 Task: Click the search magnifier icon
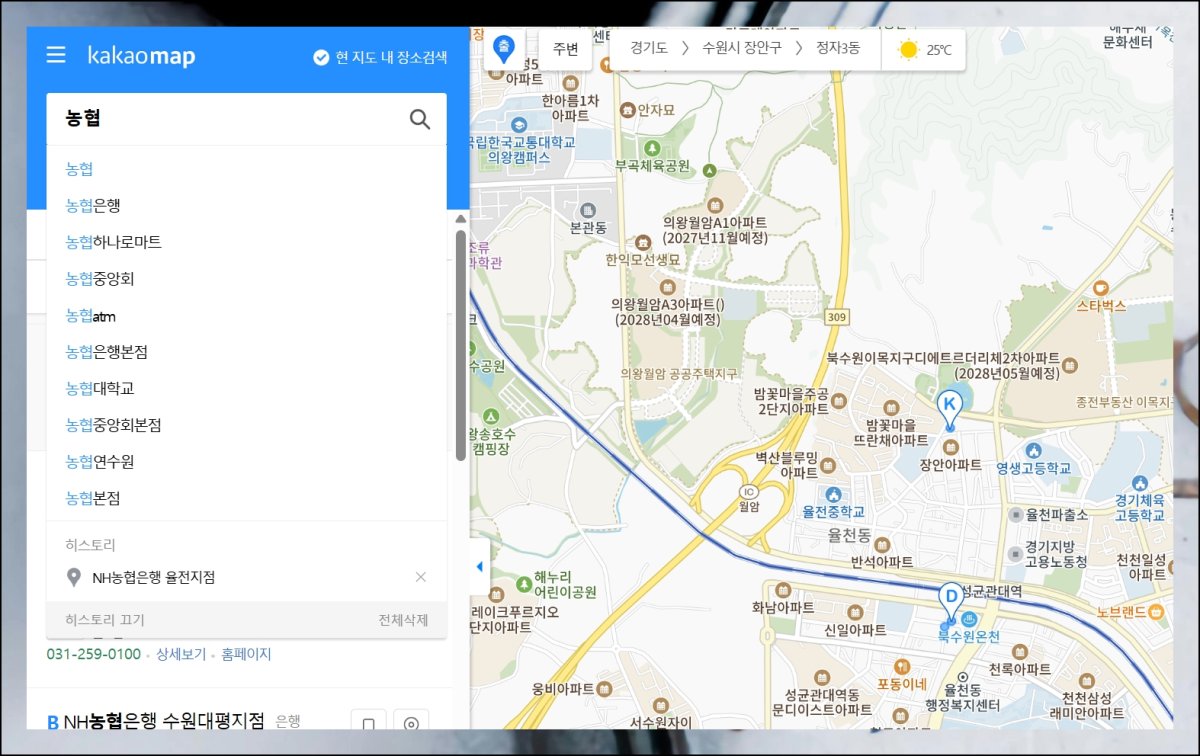(420, 119)
